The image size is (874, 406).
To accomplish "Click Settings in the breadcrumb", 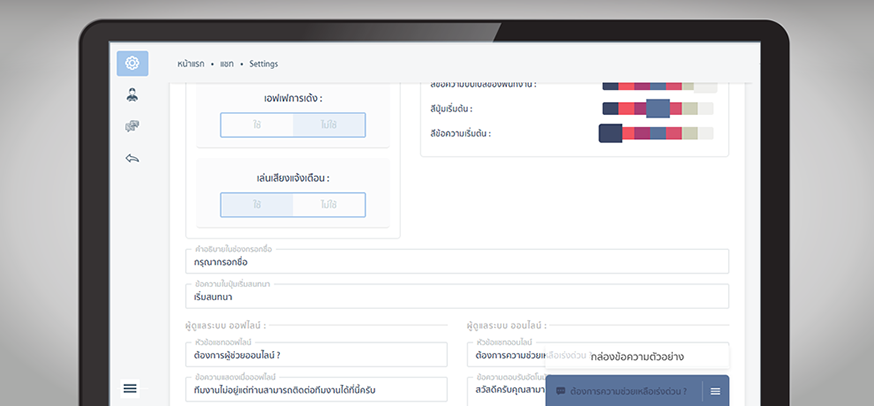I will point(264,64).
